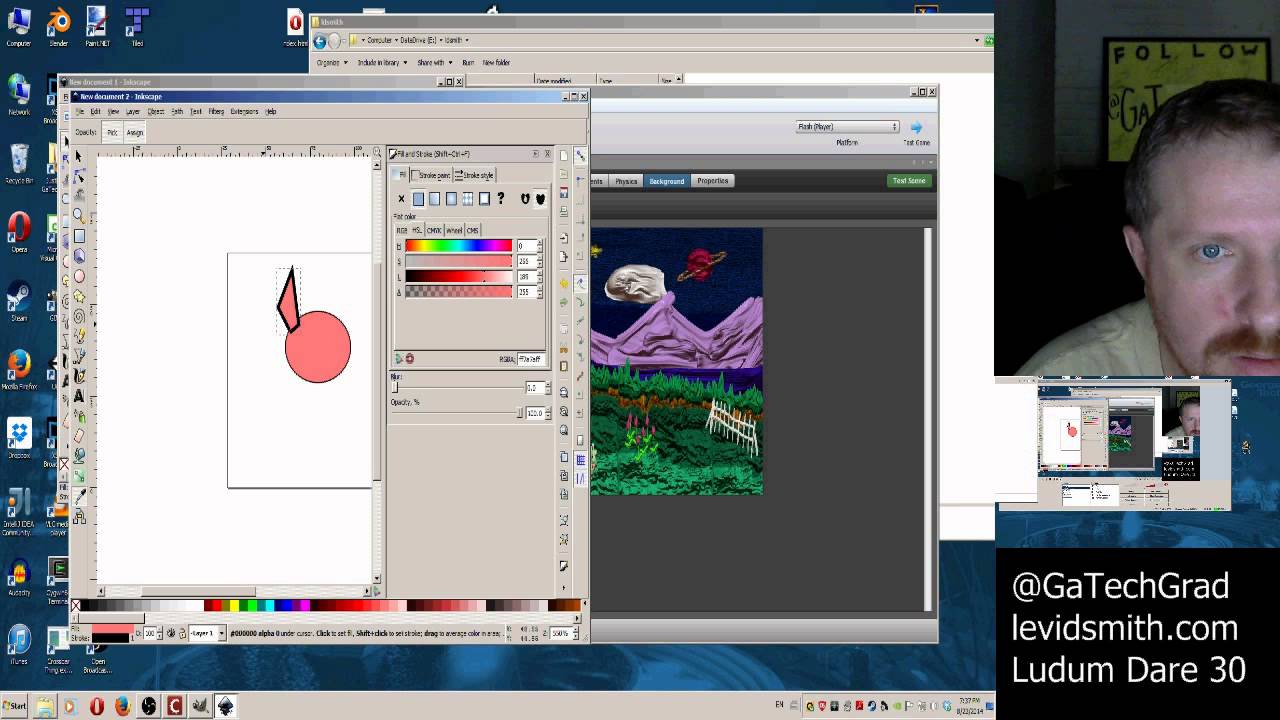Image resolution: width=1280 pixels, height=720 pixels.
Task: Open the Layer menu
Action: [x=132, y=111]
